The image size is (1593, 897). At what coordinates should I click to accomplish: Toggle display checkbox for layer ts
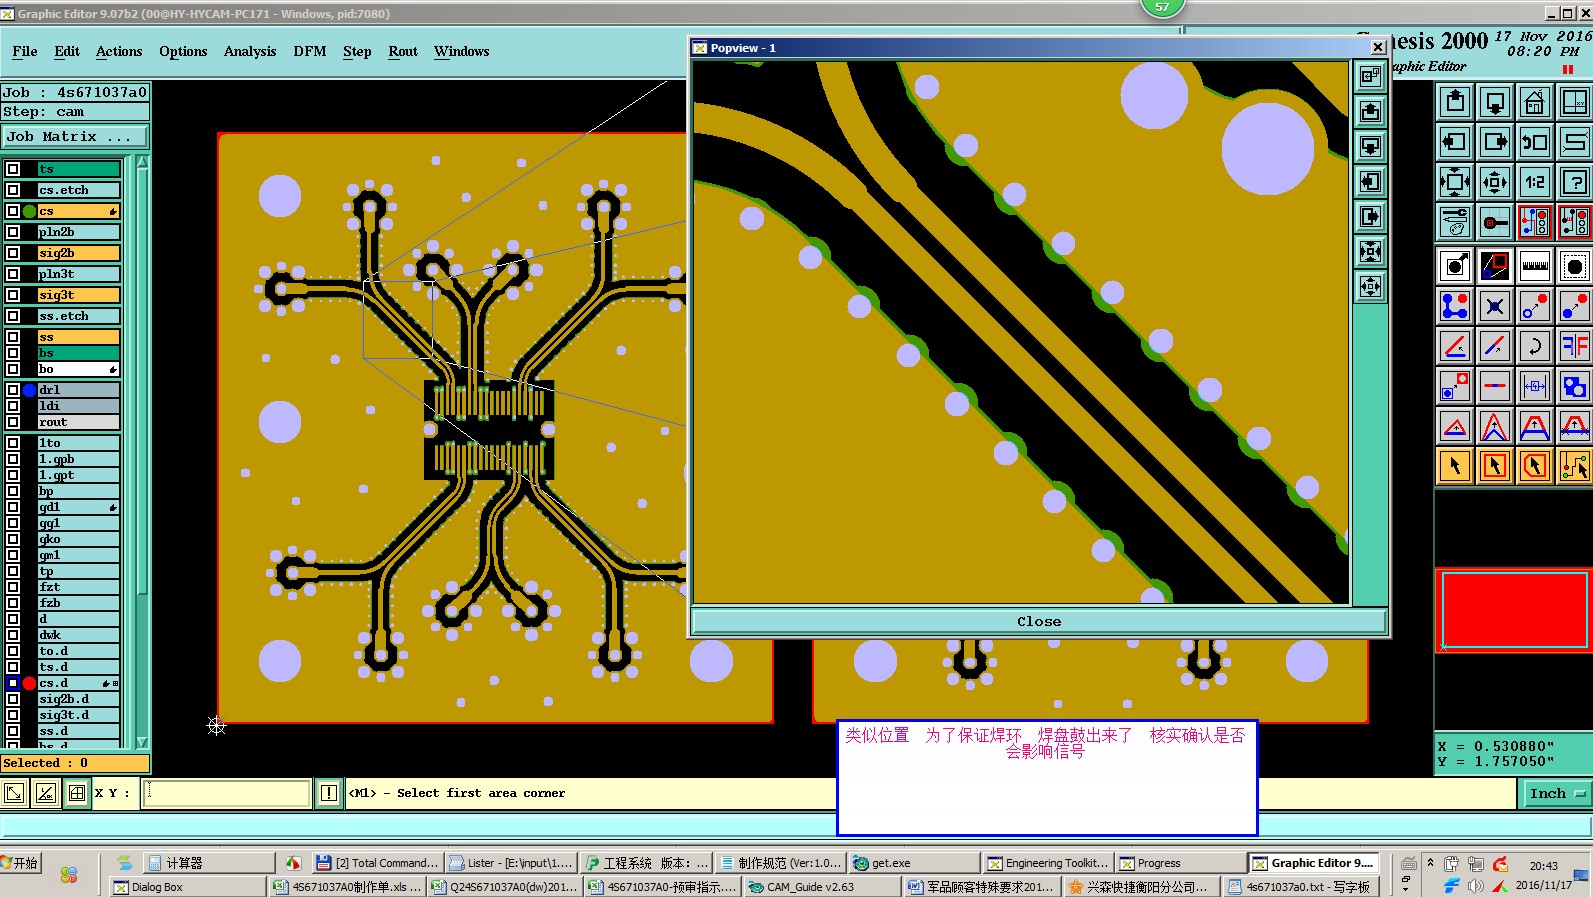click(x=13, y=169)
